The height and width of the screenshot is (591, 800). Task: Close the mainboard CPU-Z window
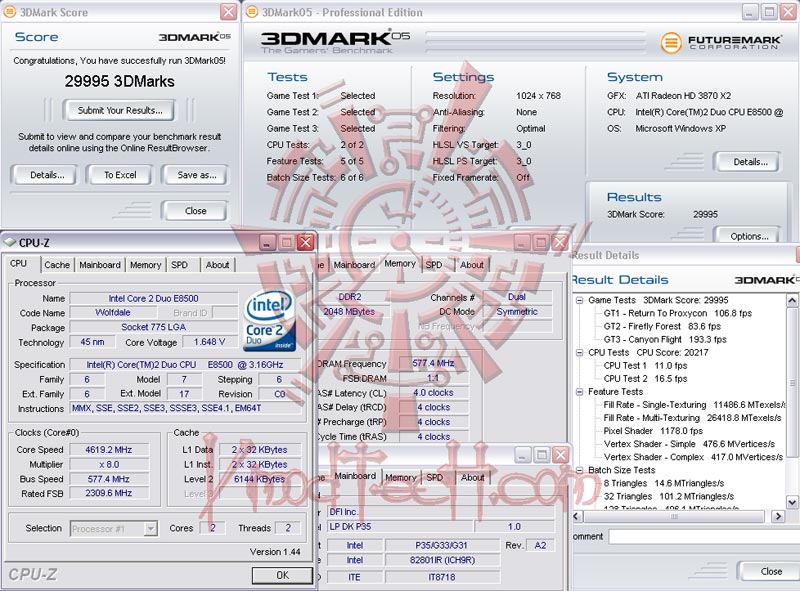coord(561,454)
